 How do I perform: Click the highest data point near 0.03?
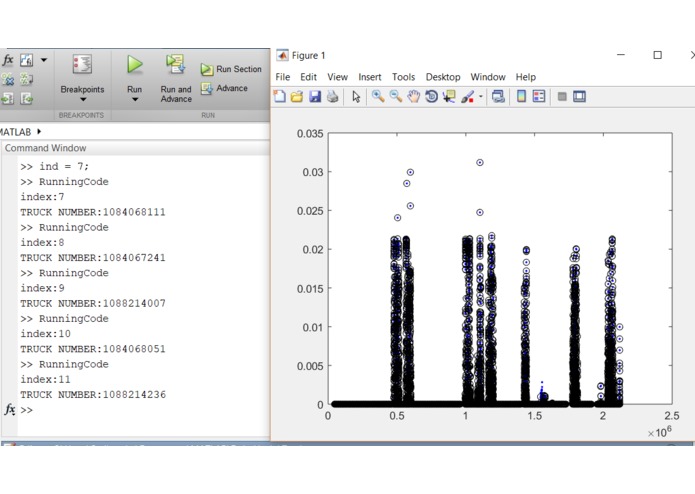tap(480, 163)
